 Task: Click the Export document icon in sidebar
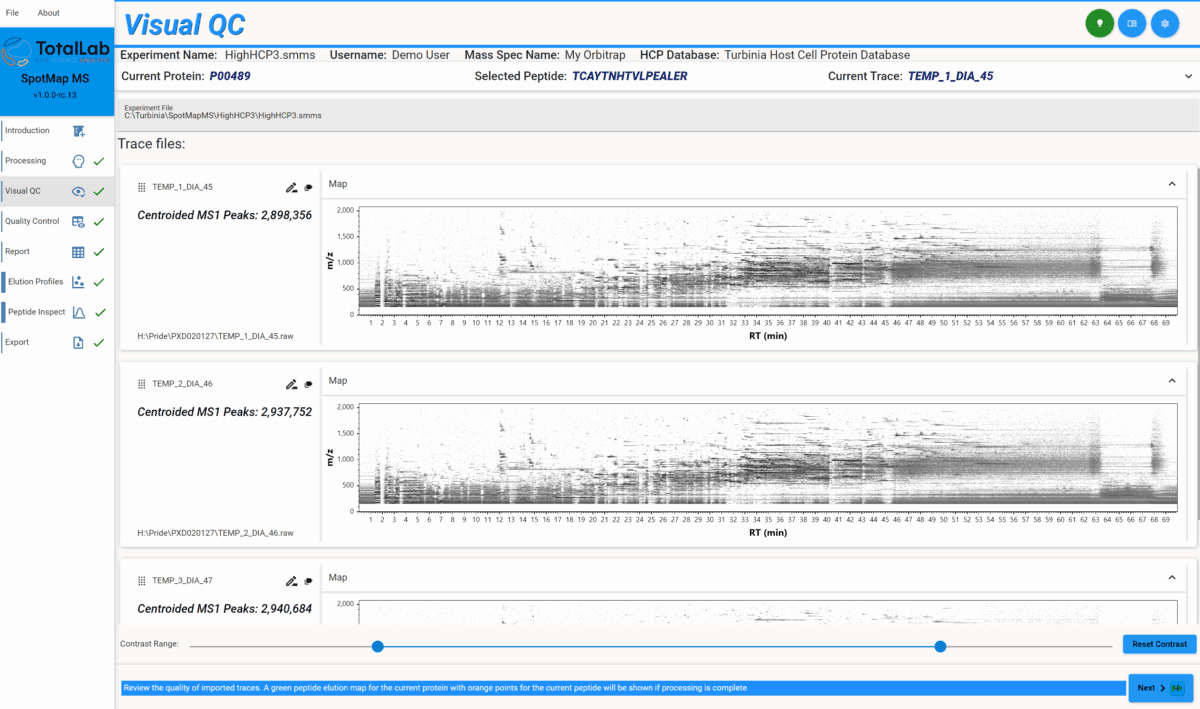tap(77, 342)
